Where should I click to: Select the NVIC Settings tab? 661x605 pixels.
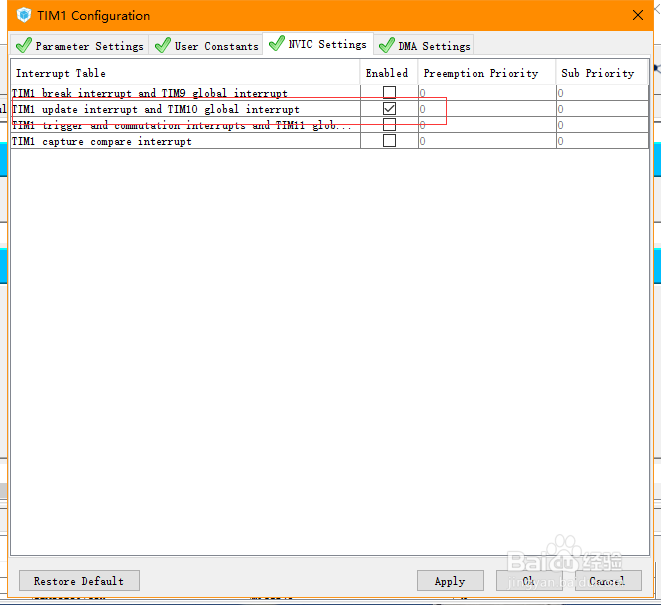tap(318, 44)
